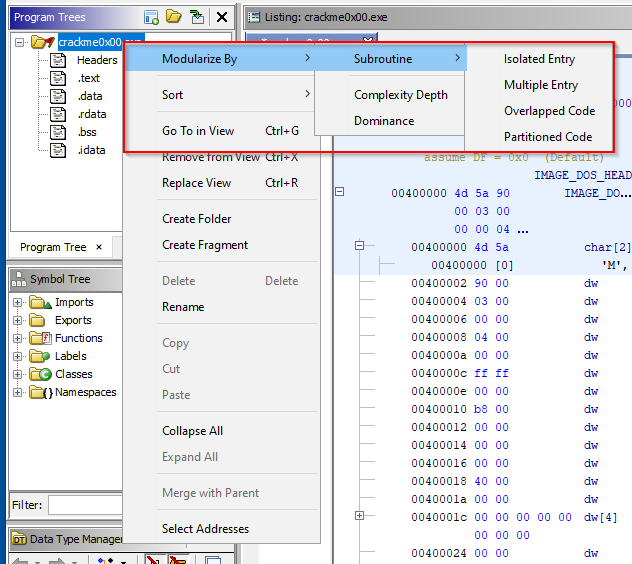Expand the Functions node in Symbol Tree

click(x=17, y=338)
